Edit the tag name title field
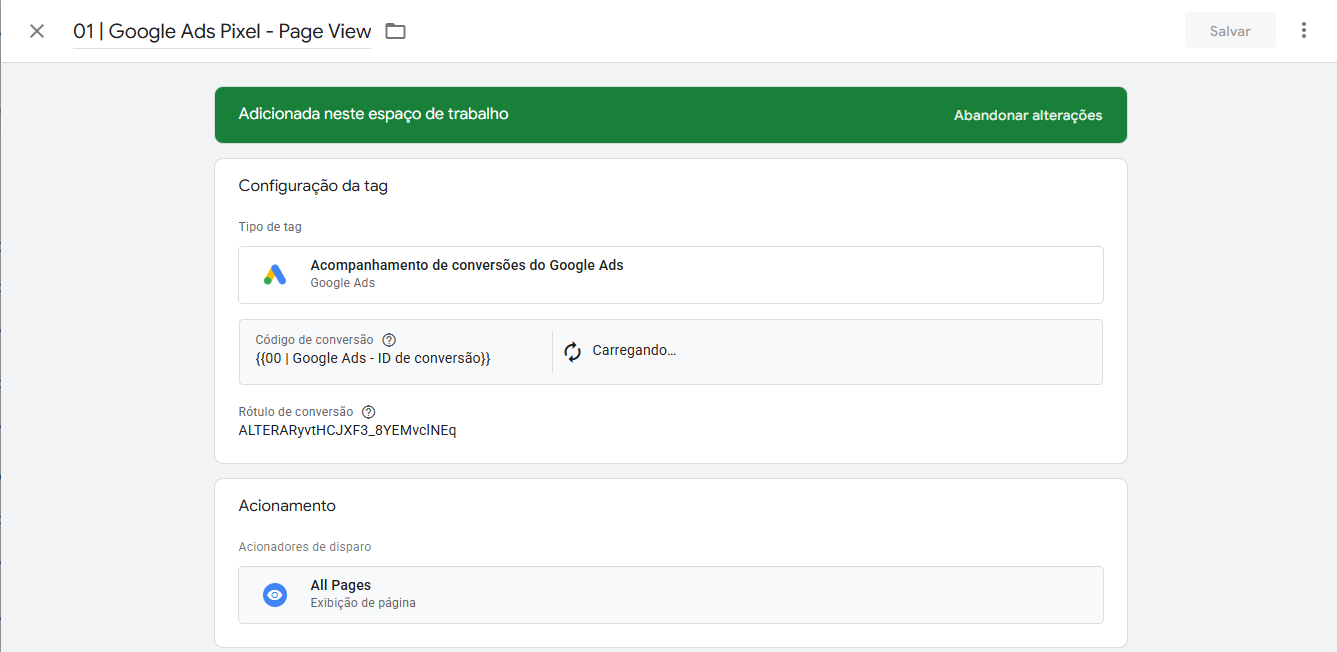This screenshot has height=652, width=1337. click(222, 31)
